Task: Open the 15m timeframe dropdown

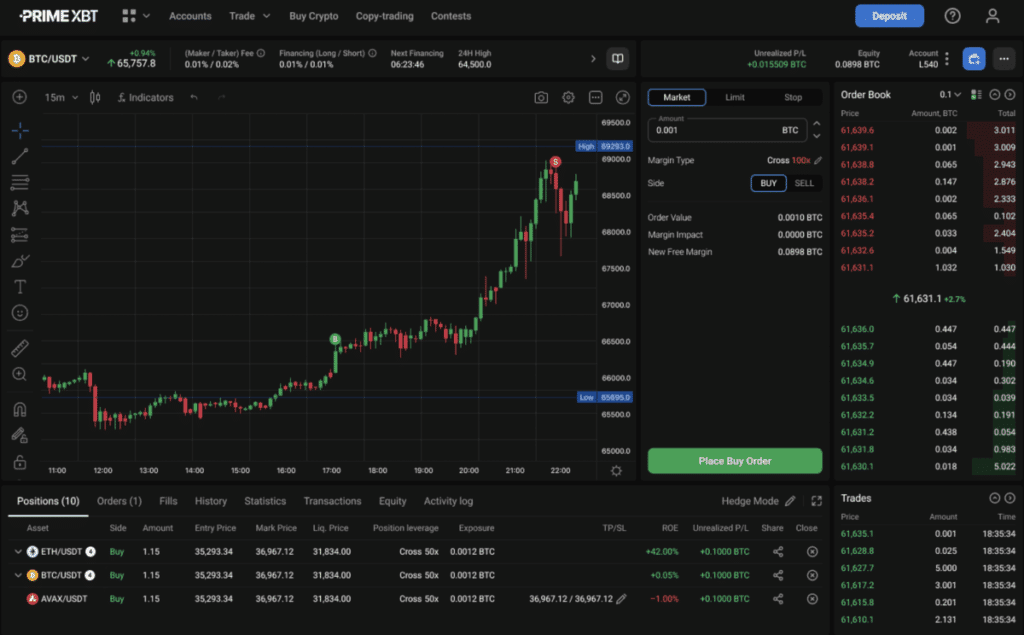Action: [x=60, y=98]
